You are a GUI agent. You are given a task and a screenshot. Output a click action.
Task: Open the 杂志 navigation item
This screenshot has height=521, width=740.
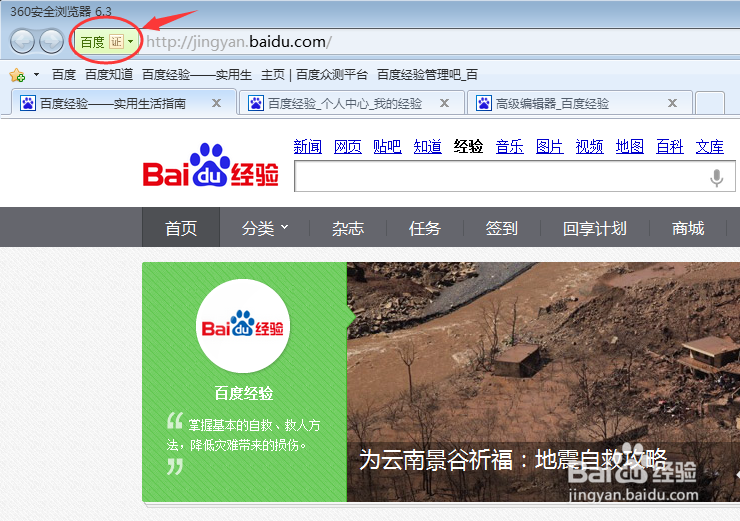[348, 228]
